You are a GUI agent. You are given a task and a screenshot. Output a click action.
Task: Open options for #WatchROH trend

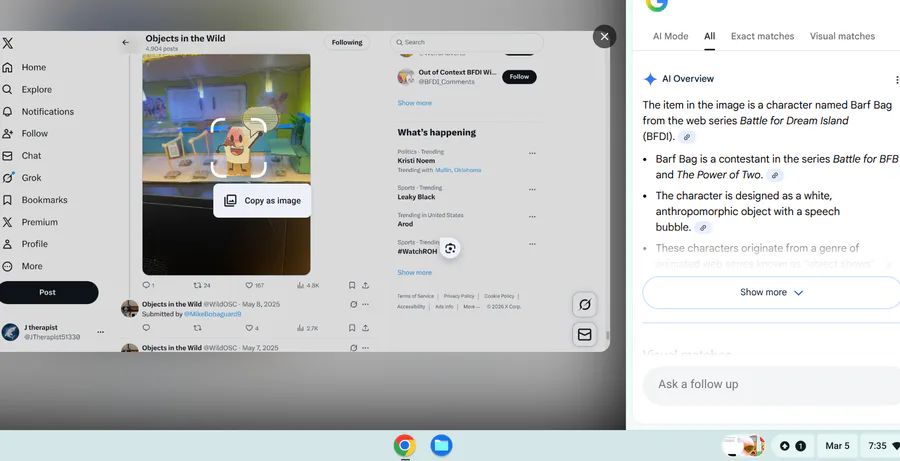(532, 244)
